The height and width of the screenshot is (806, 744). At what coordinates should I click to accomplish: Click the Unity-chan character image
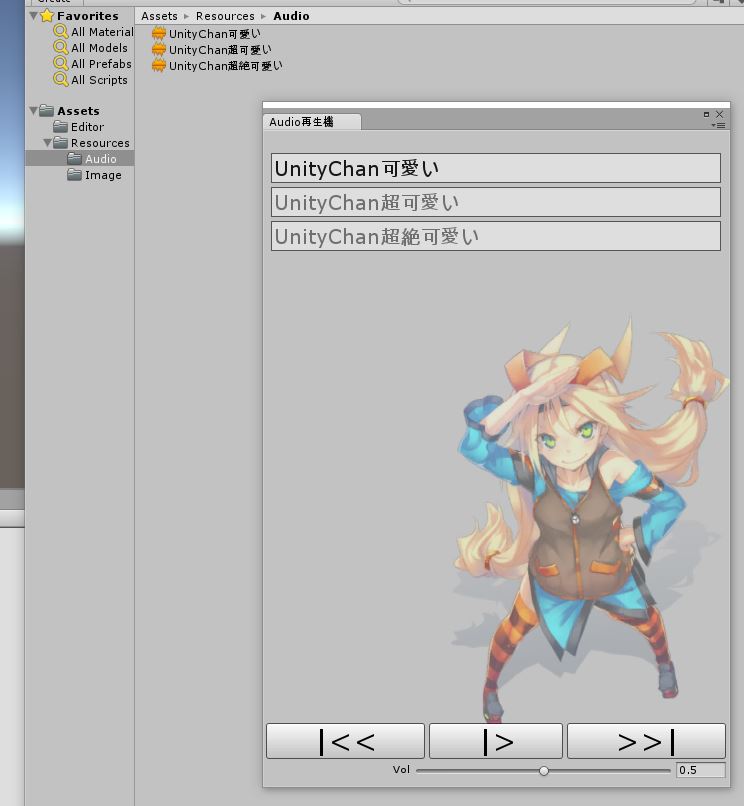coord(590,519)
